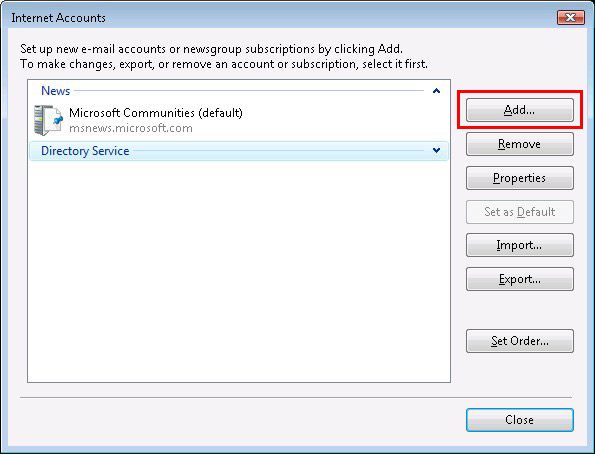
Task: Select the News group header label
Action: tap(55, 91)
